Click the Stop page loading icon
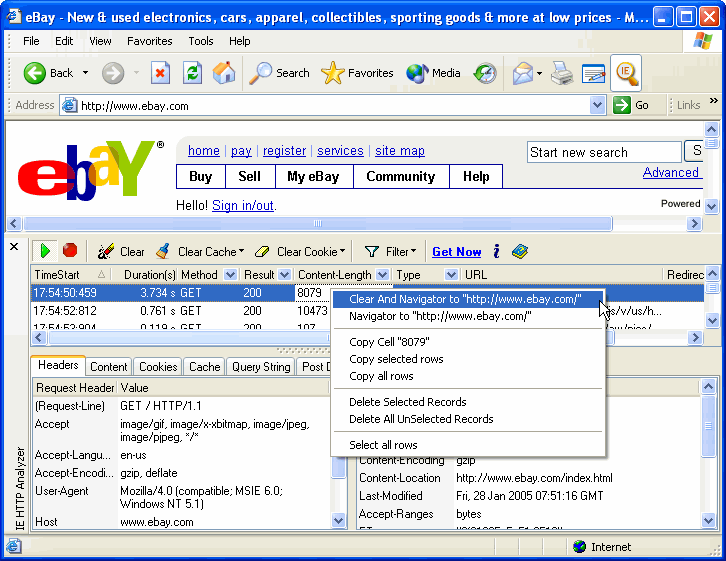Screen dimensions: 726x561 (160, 73)
